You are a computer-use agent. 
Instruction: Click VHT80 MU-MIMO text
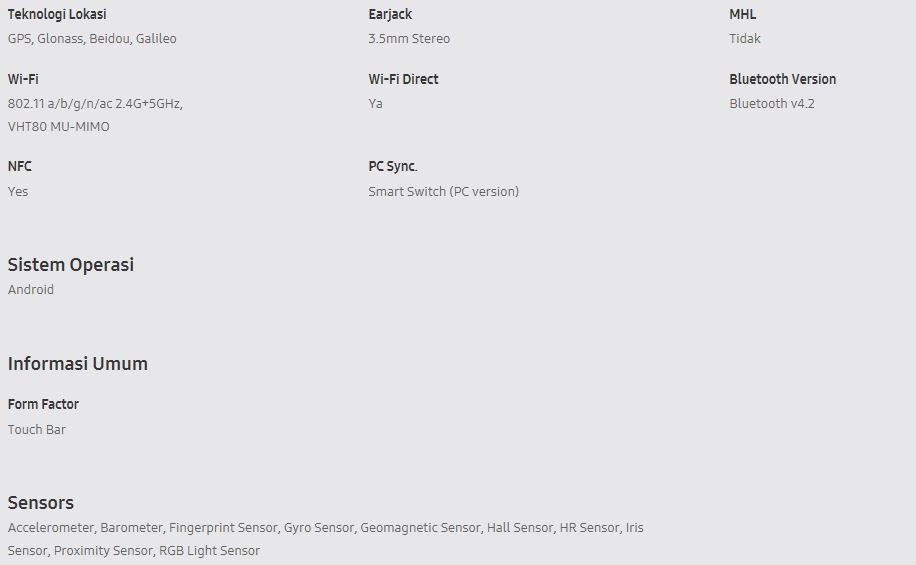click(x=58, y=127)
